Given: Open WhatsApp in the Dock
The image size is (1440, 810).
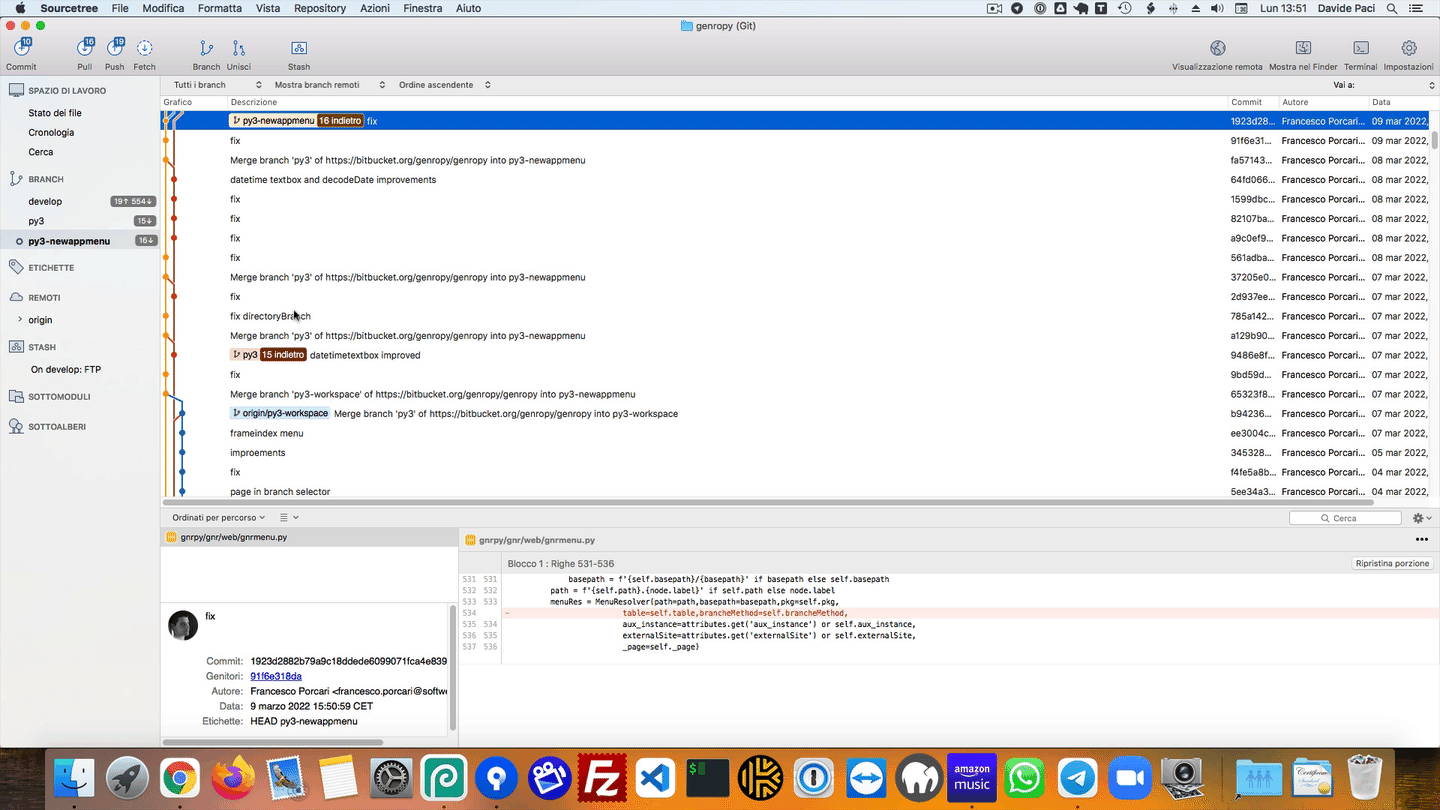Looking at the screenshot, I should tap(1024, 778).
